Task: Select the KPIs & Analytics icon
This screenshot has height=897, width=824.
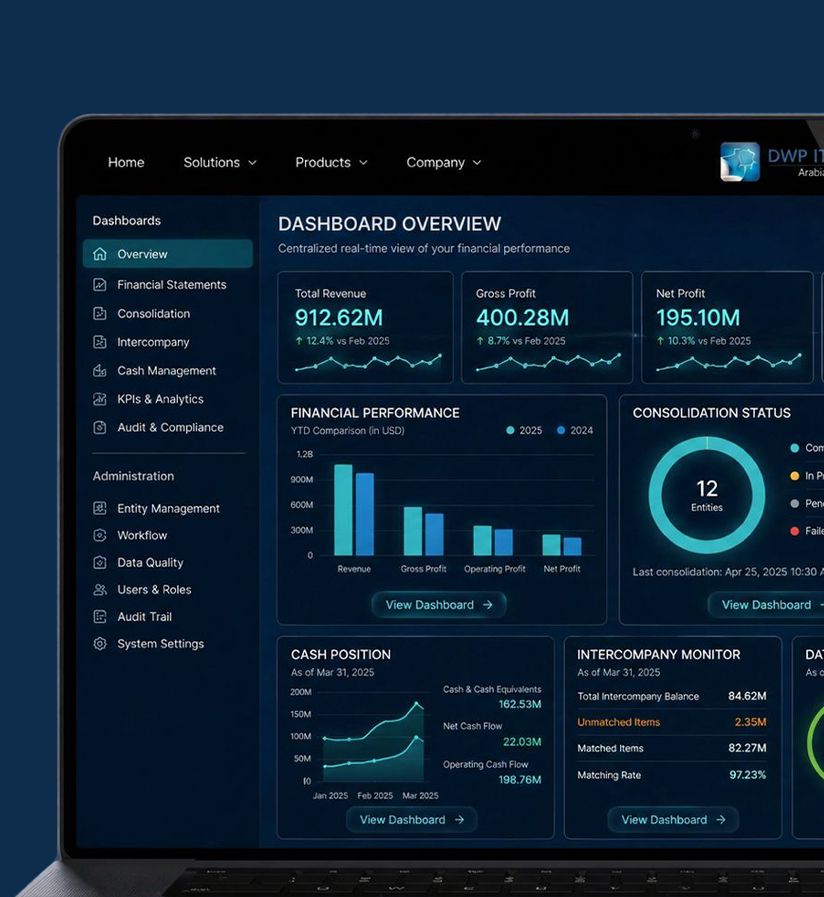Action: pyautogui.click(x=100, y=399)
